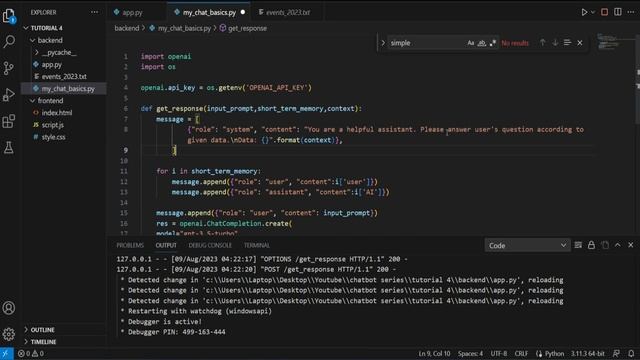Switch to the events_2023.txt tab
The image size is (640, 360).
click(x=287, y=13)
